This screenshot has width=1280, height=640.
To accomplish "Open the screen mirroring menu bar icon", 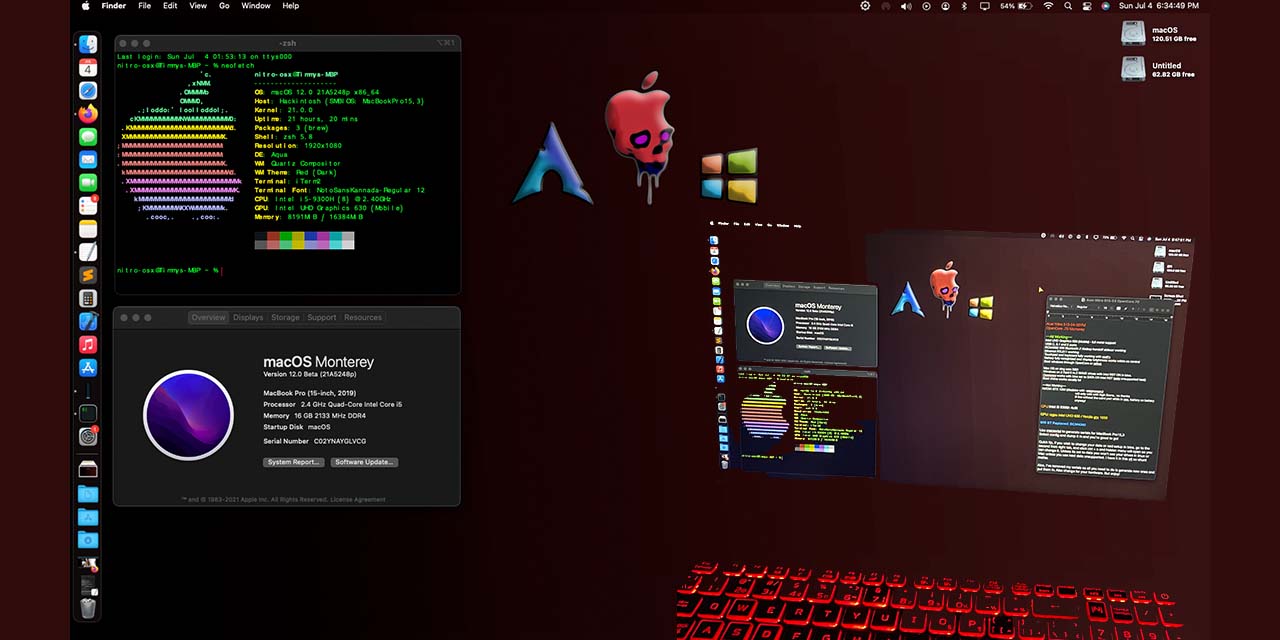I will pos(984,6).
